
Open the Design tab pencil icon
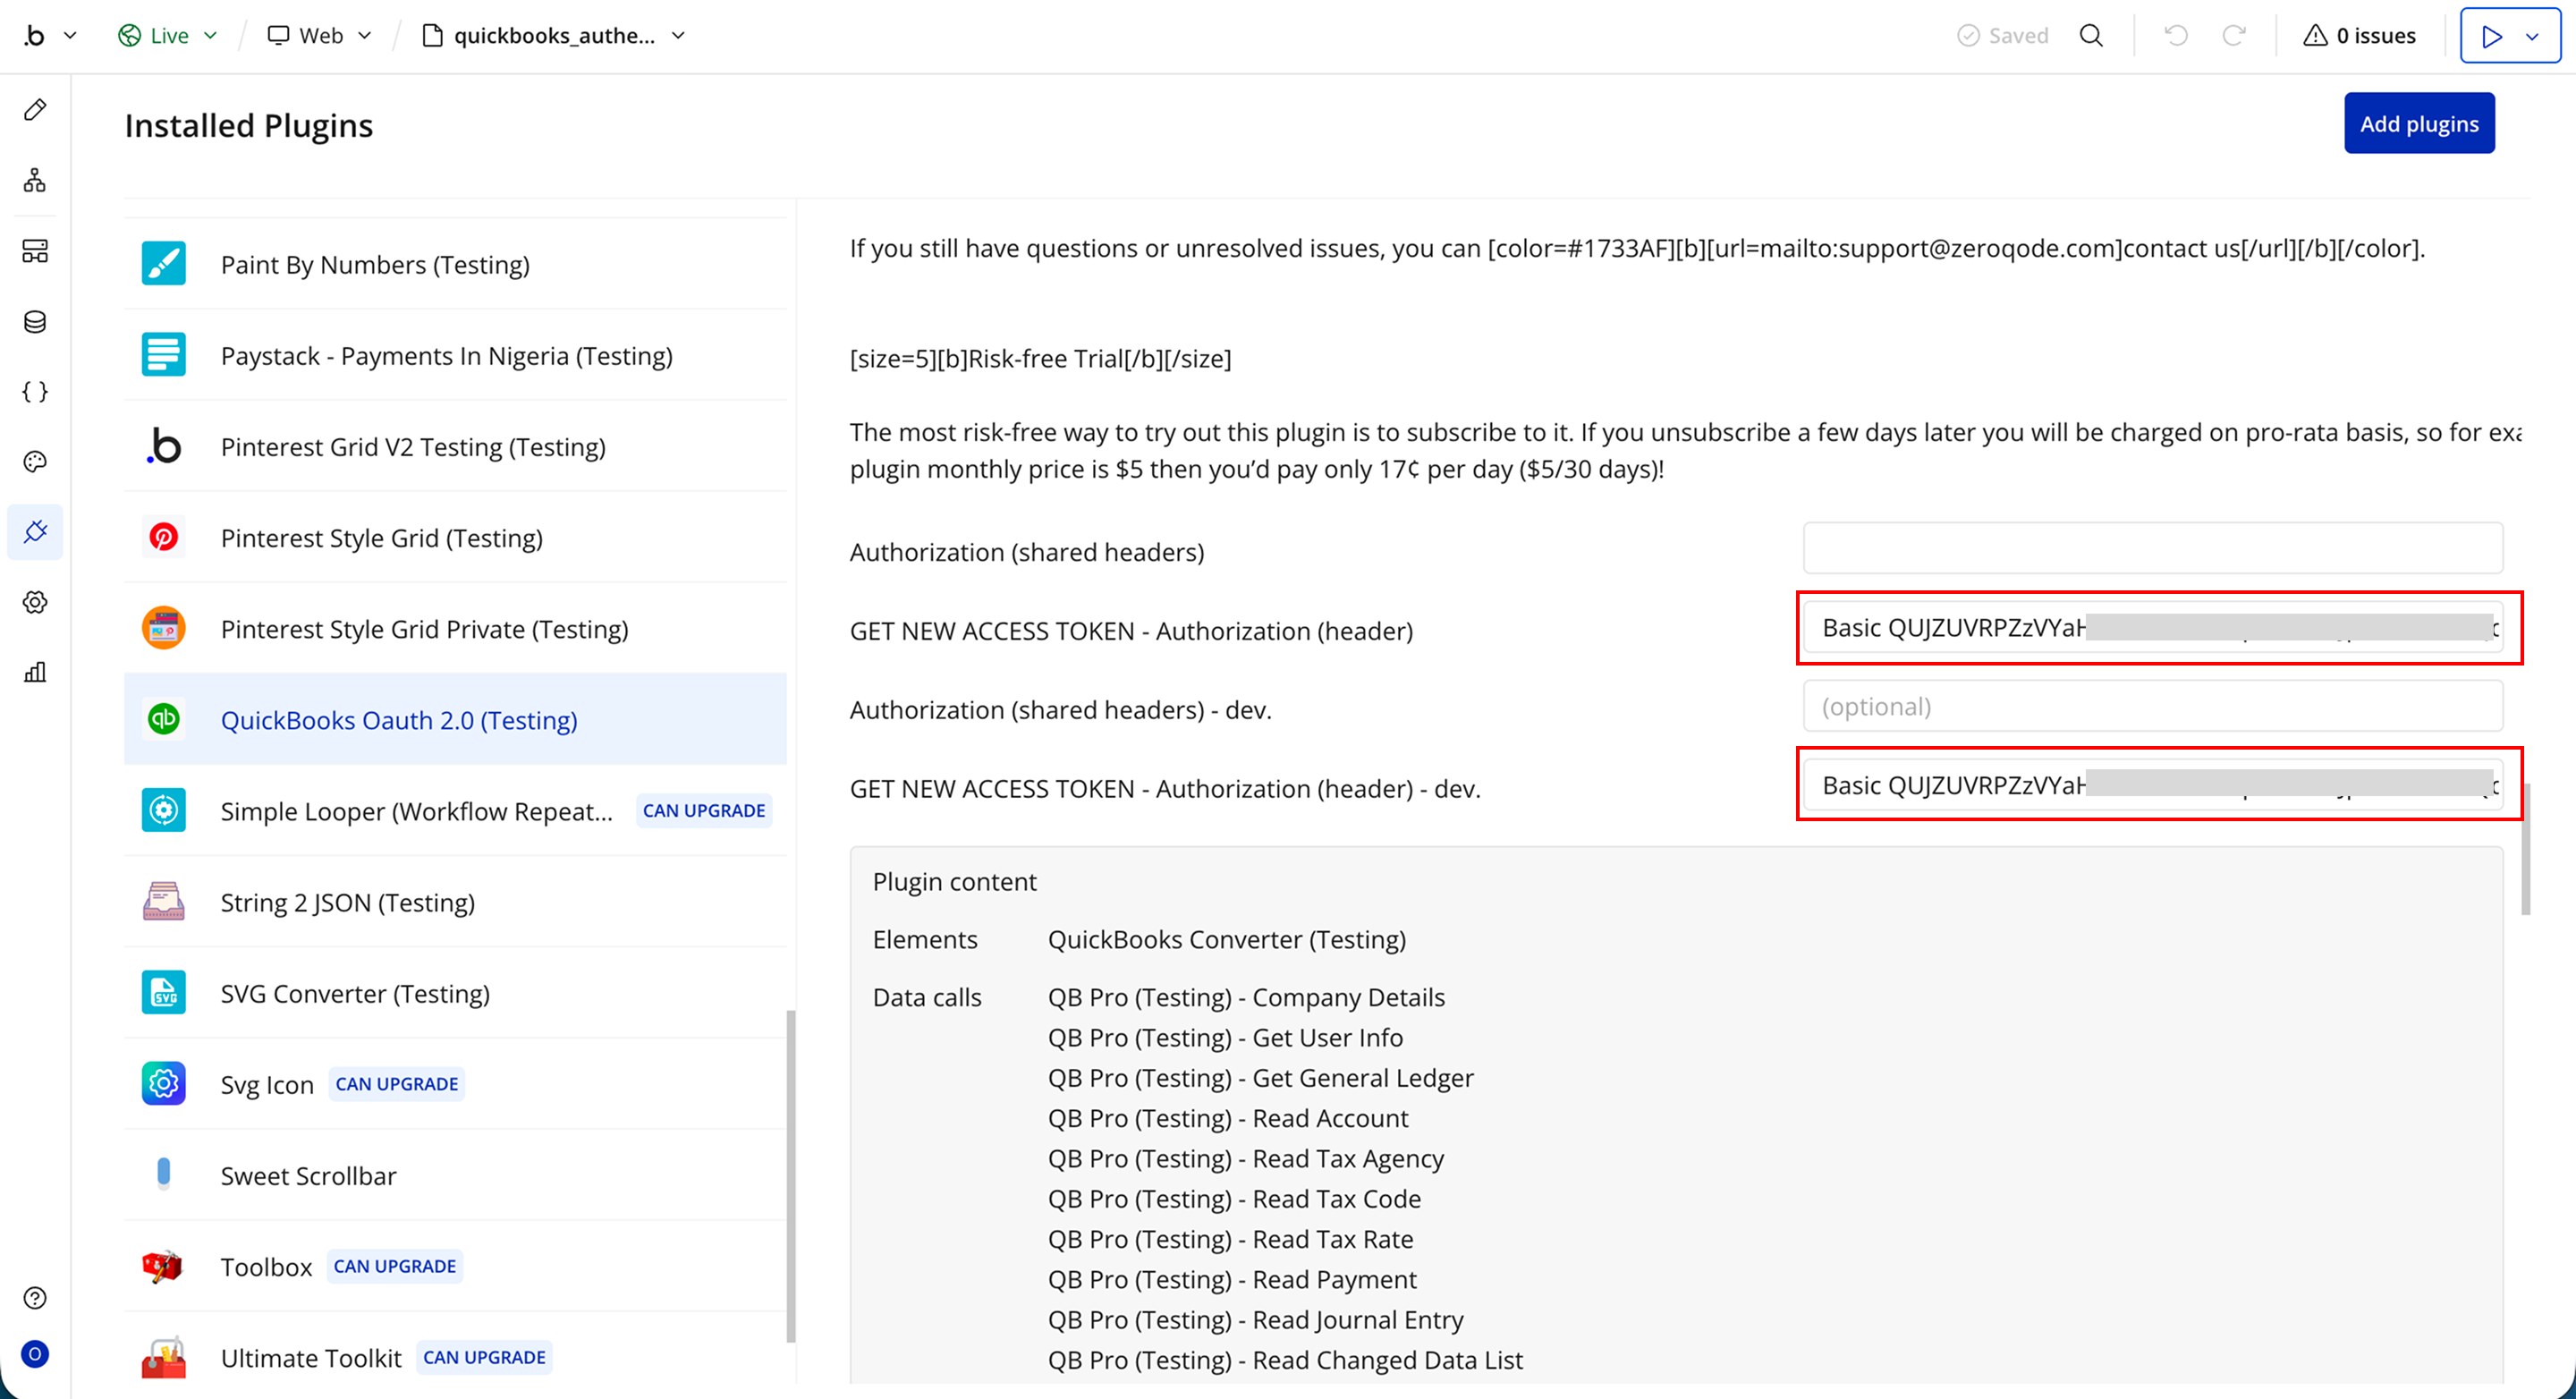(35, 110)
